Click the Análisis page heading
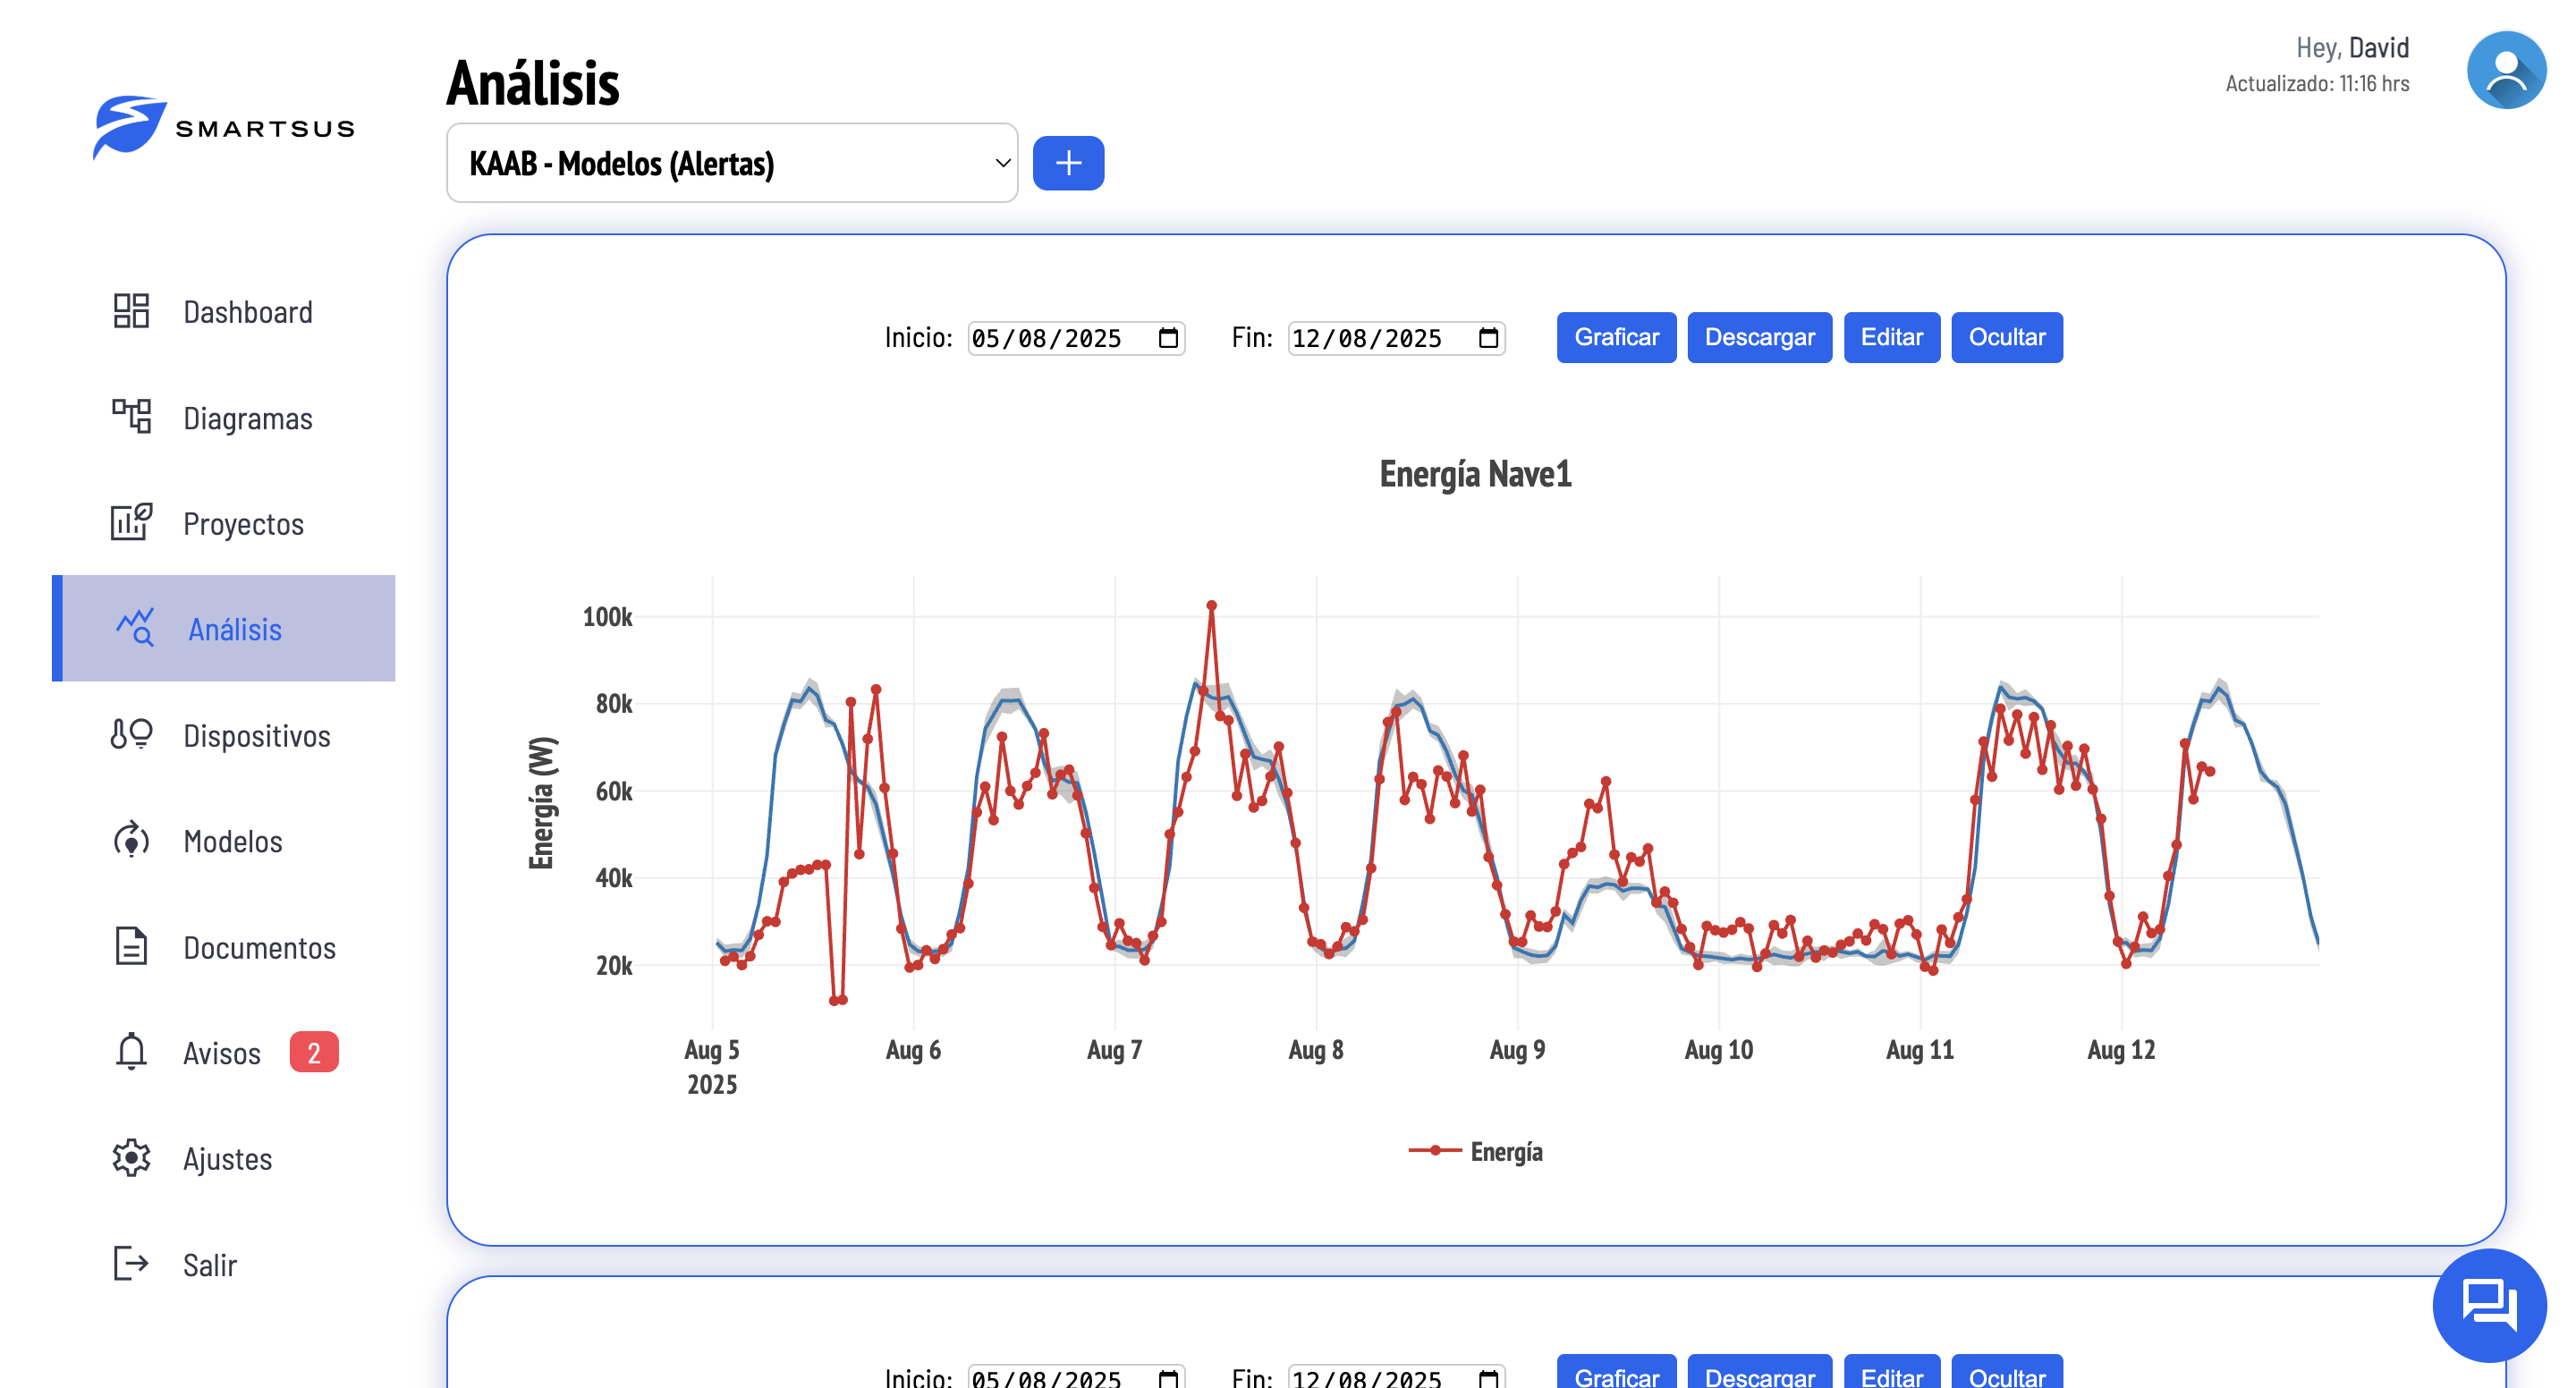Image resolution: width=2576 pixels, height=1388 pixels. [533, 82]
